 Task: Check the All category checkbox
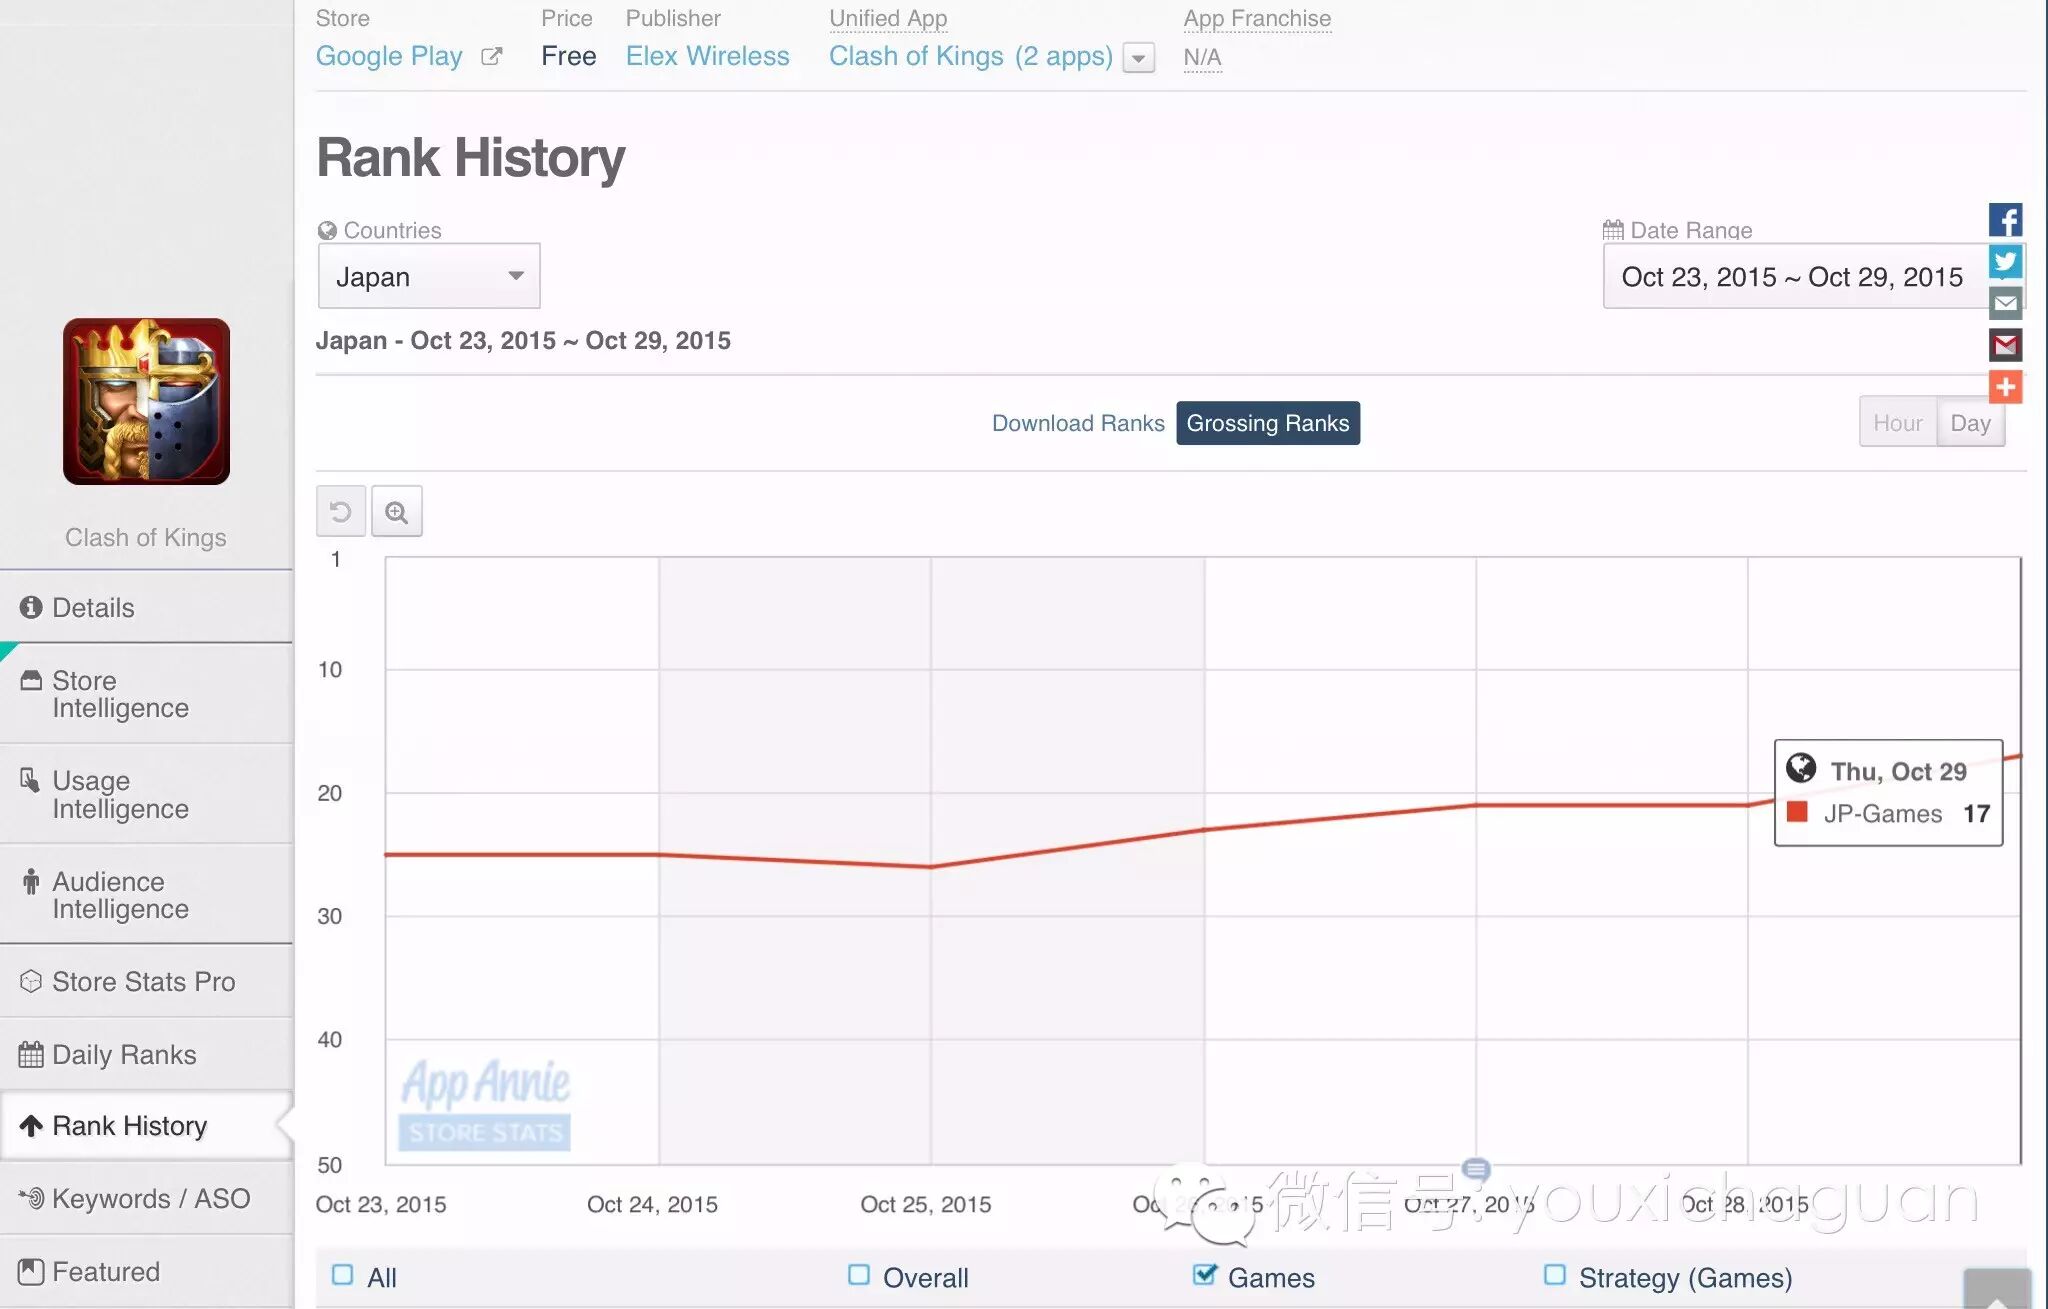pyautogui.click(x=343, y=1275)
